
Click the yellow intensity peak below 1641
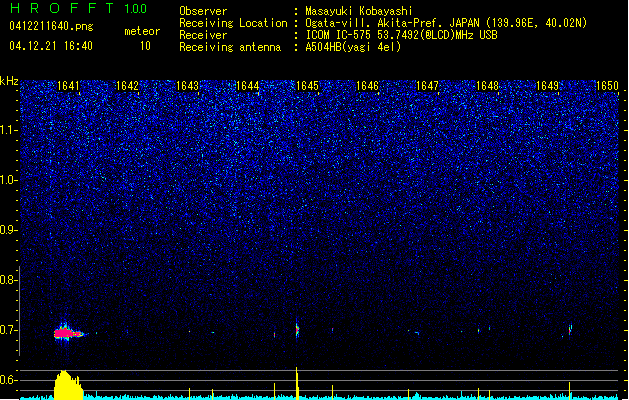[68, 385]
